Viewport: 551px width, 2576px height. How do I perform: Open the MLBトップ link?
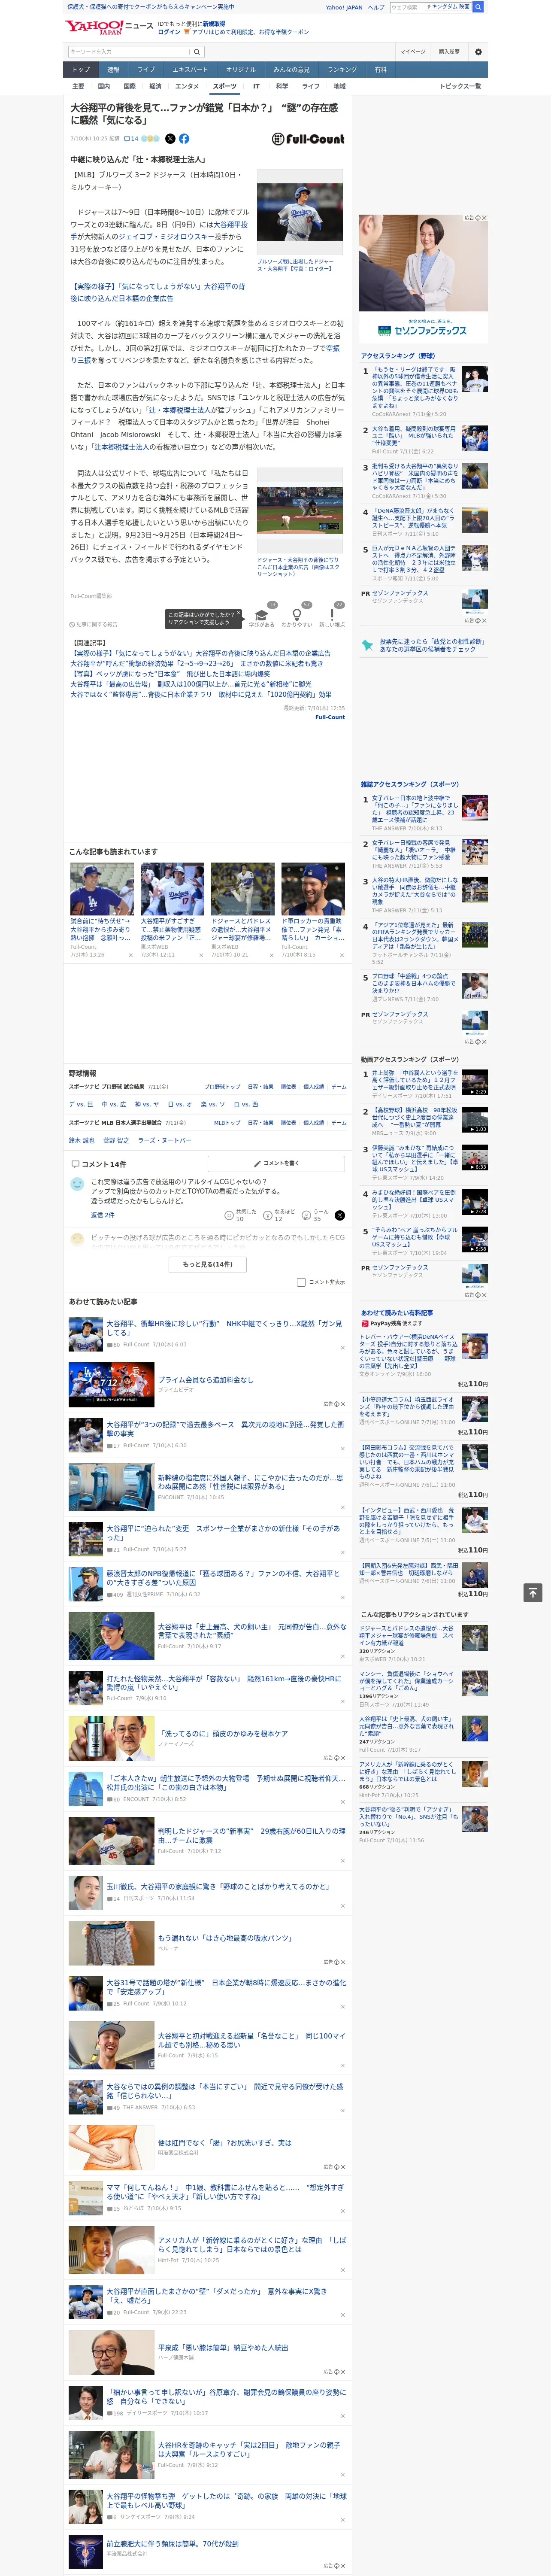[x=226, y=1123]
